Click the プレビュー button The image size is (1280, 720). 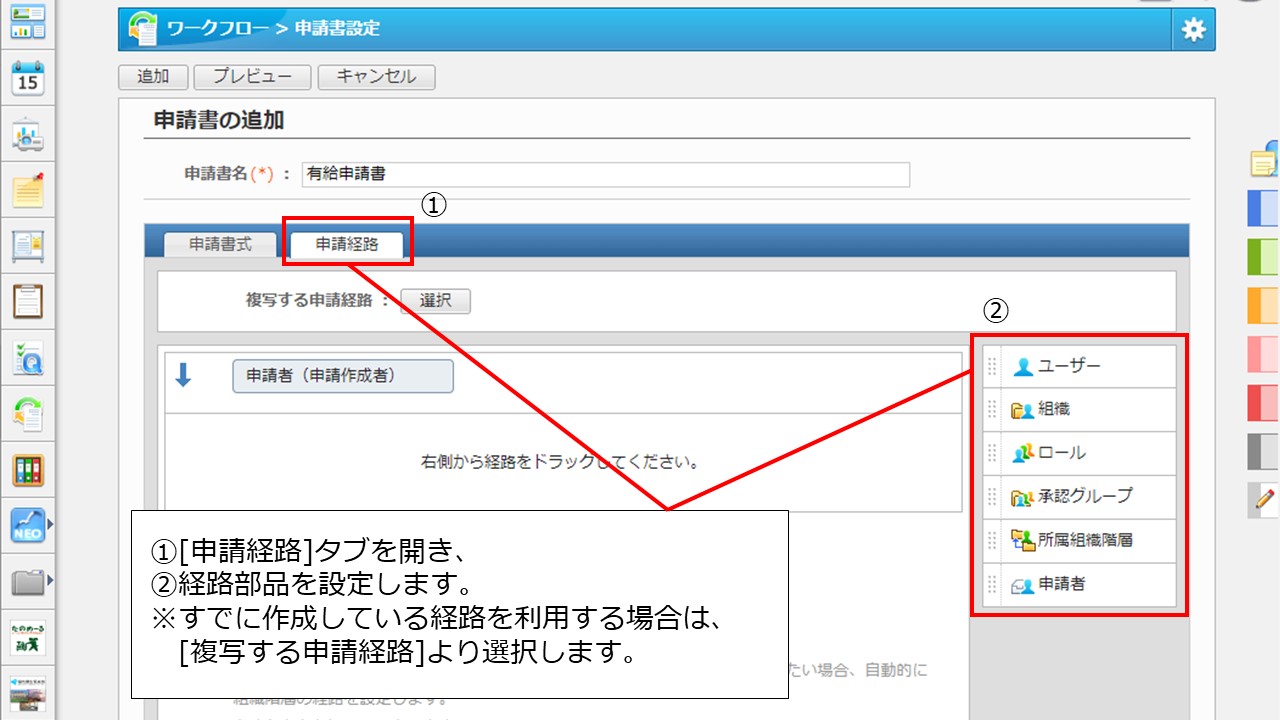252,77
